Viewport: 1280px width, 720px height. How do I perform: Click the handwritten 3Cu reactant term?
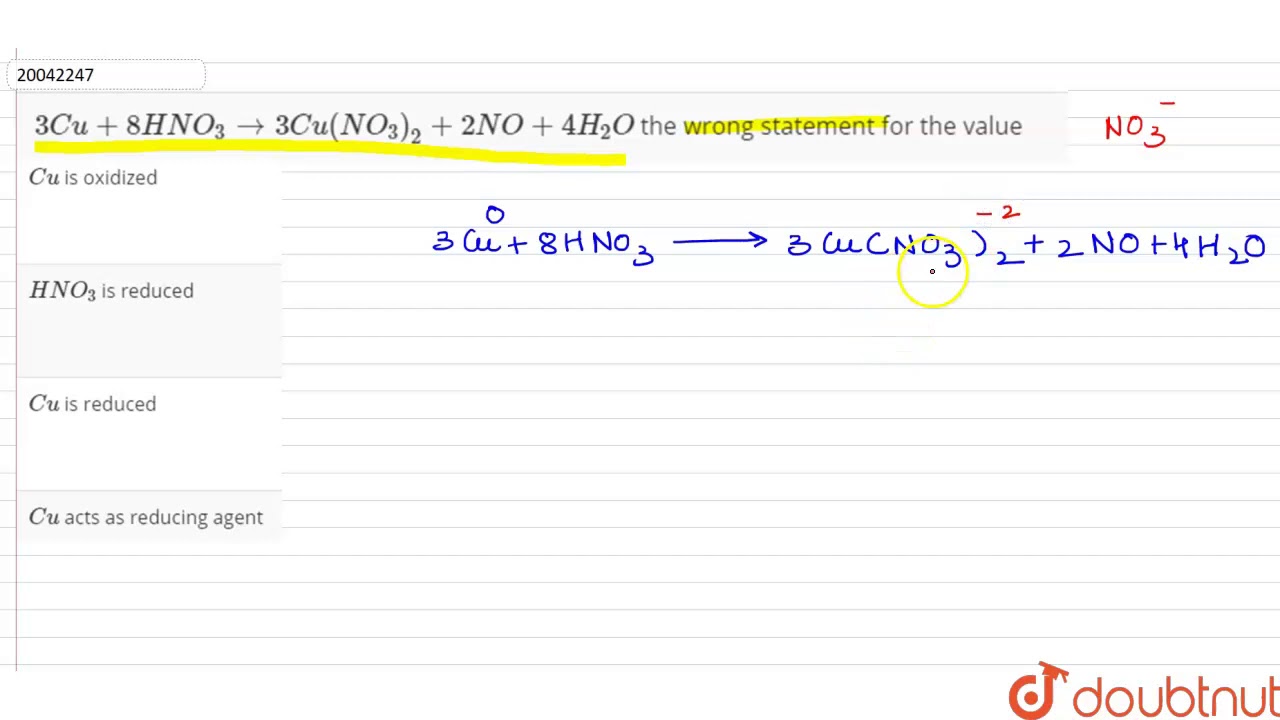pos(466,243)
